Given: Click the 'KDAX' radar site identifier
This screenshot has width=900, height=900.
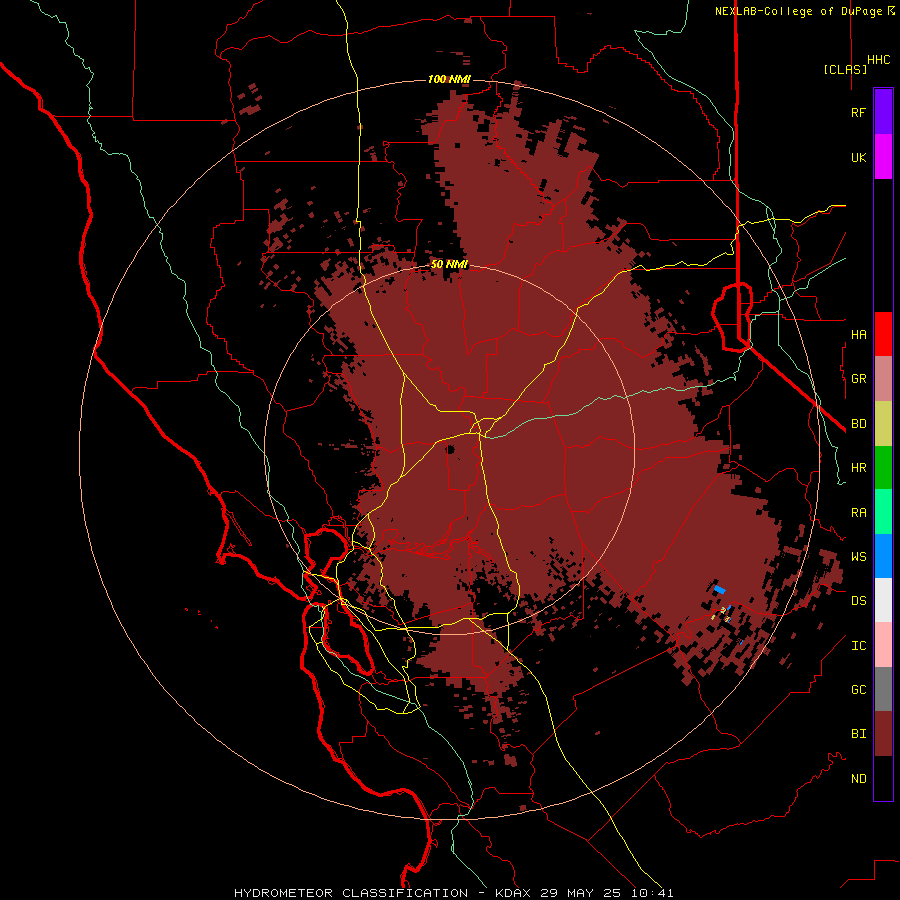Looking at the screenshot, I should point(513,893).
